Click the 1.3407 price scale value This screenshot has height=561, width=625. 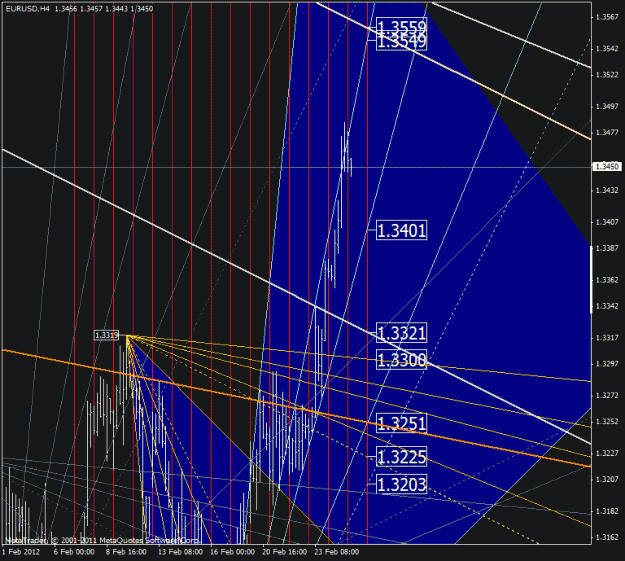coord(607,222)
